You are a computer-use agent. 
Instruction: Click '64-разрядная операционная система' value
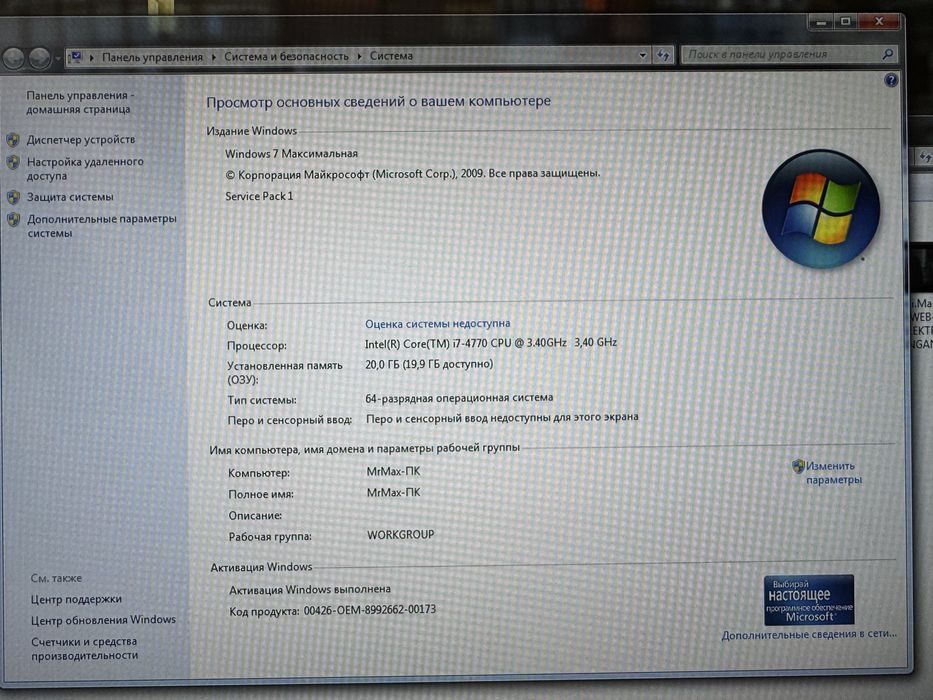click(459, 398)
